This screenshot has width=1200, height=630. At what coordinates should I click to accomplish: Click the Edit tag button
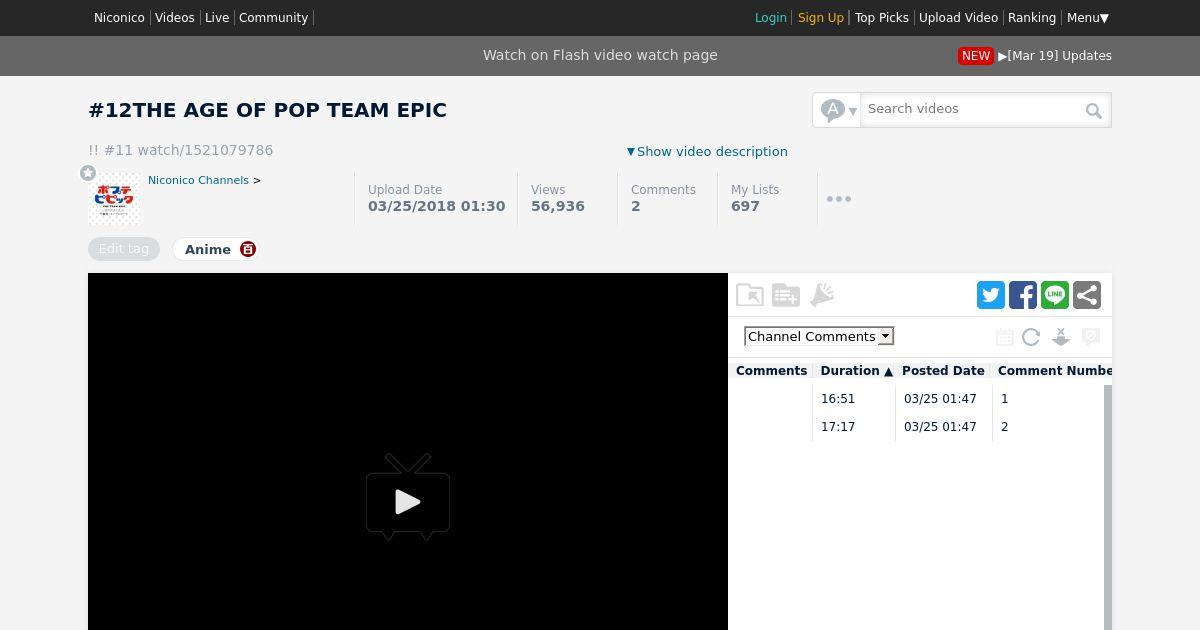[124, 249]
